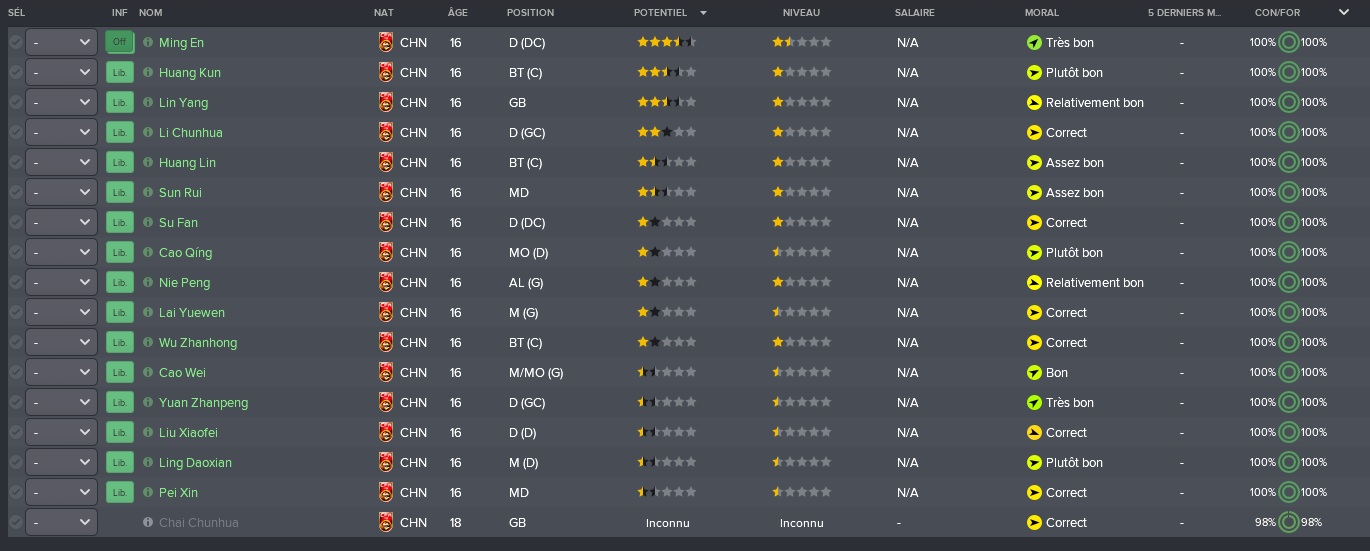Click the Lib badge beside Huang Kun
The height and width of the screenshot is (551, 1370).
120,72
